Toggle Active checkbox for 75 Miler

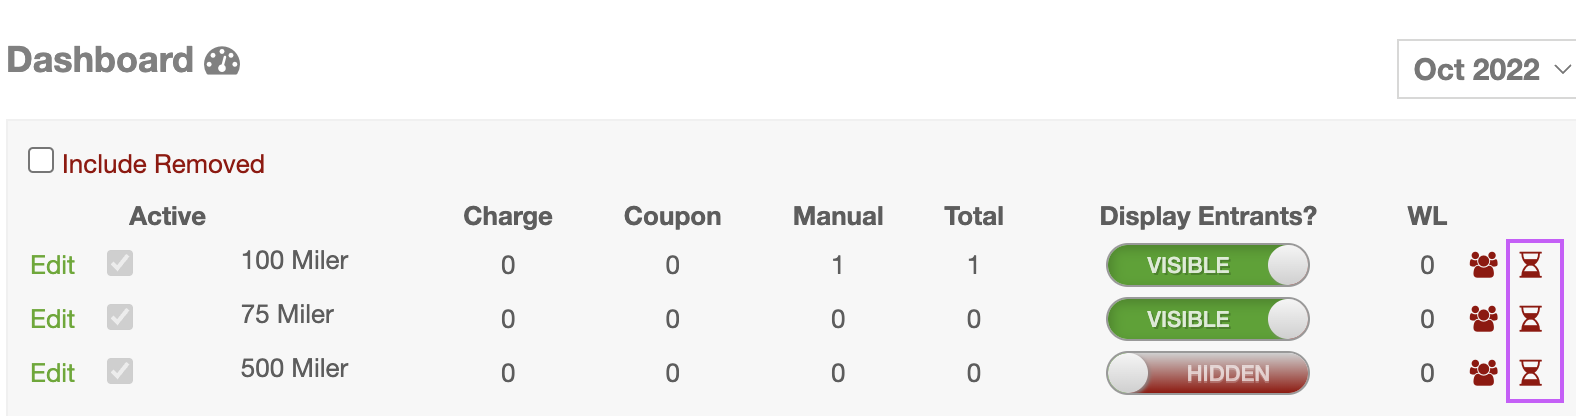(x=120, y=317)
